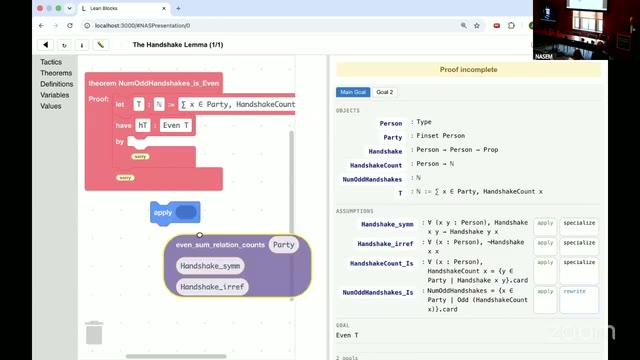The width and height of the screenshot is (640, 360).
Task: Click the Even T goal text
Action: [x=347, y=336]
